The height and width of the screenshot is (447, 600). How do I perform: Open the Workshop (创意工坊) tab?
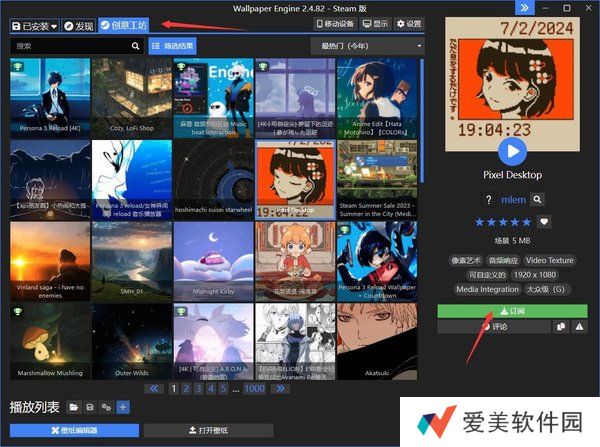[x=123, y=25]
